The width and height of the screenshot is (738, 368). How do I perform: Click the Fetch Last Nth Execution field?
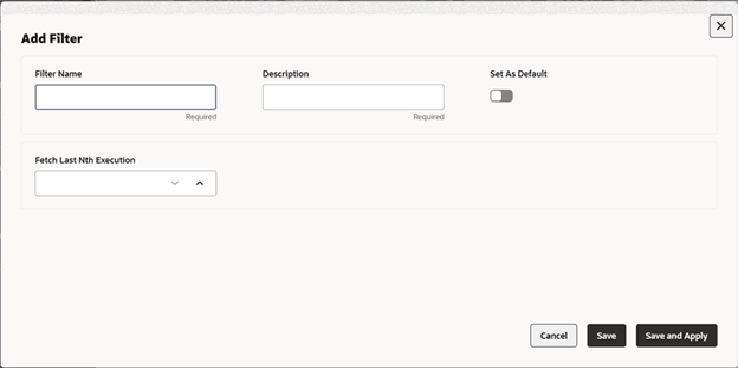[x=125, y=183]
